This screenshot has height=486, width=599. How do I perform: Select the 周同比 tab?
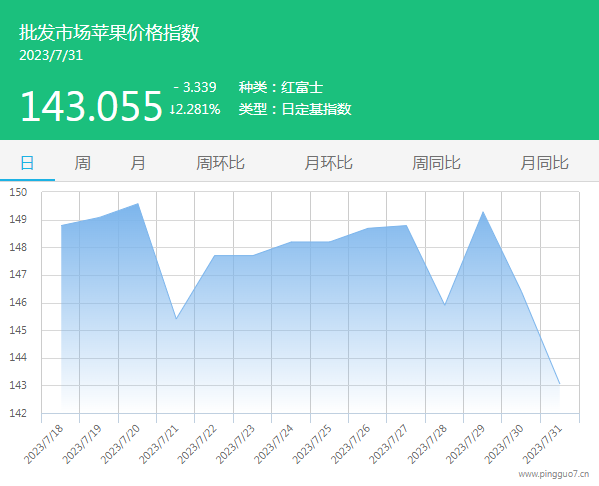pos(436,163)
